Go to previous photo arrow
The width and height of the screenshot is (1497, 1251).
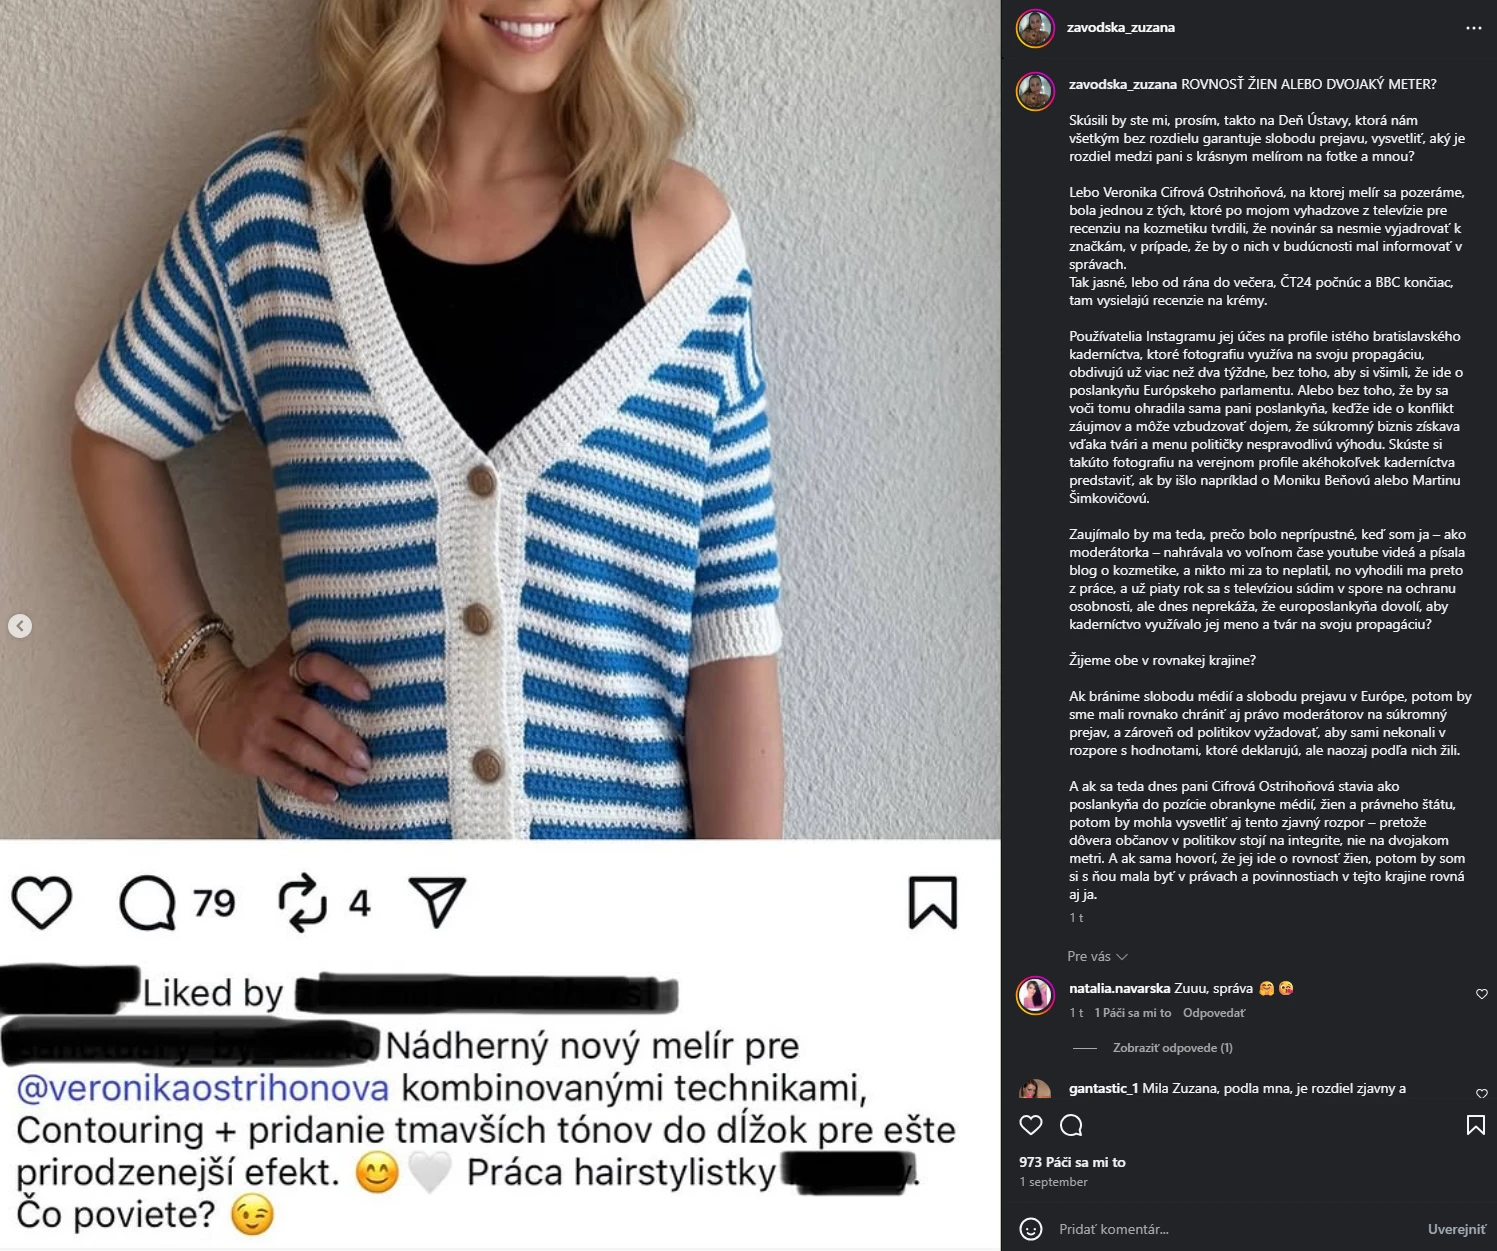[20, 626]
